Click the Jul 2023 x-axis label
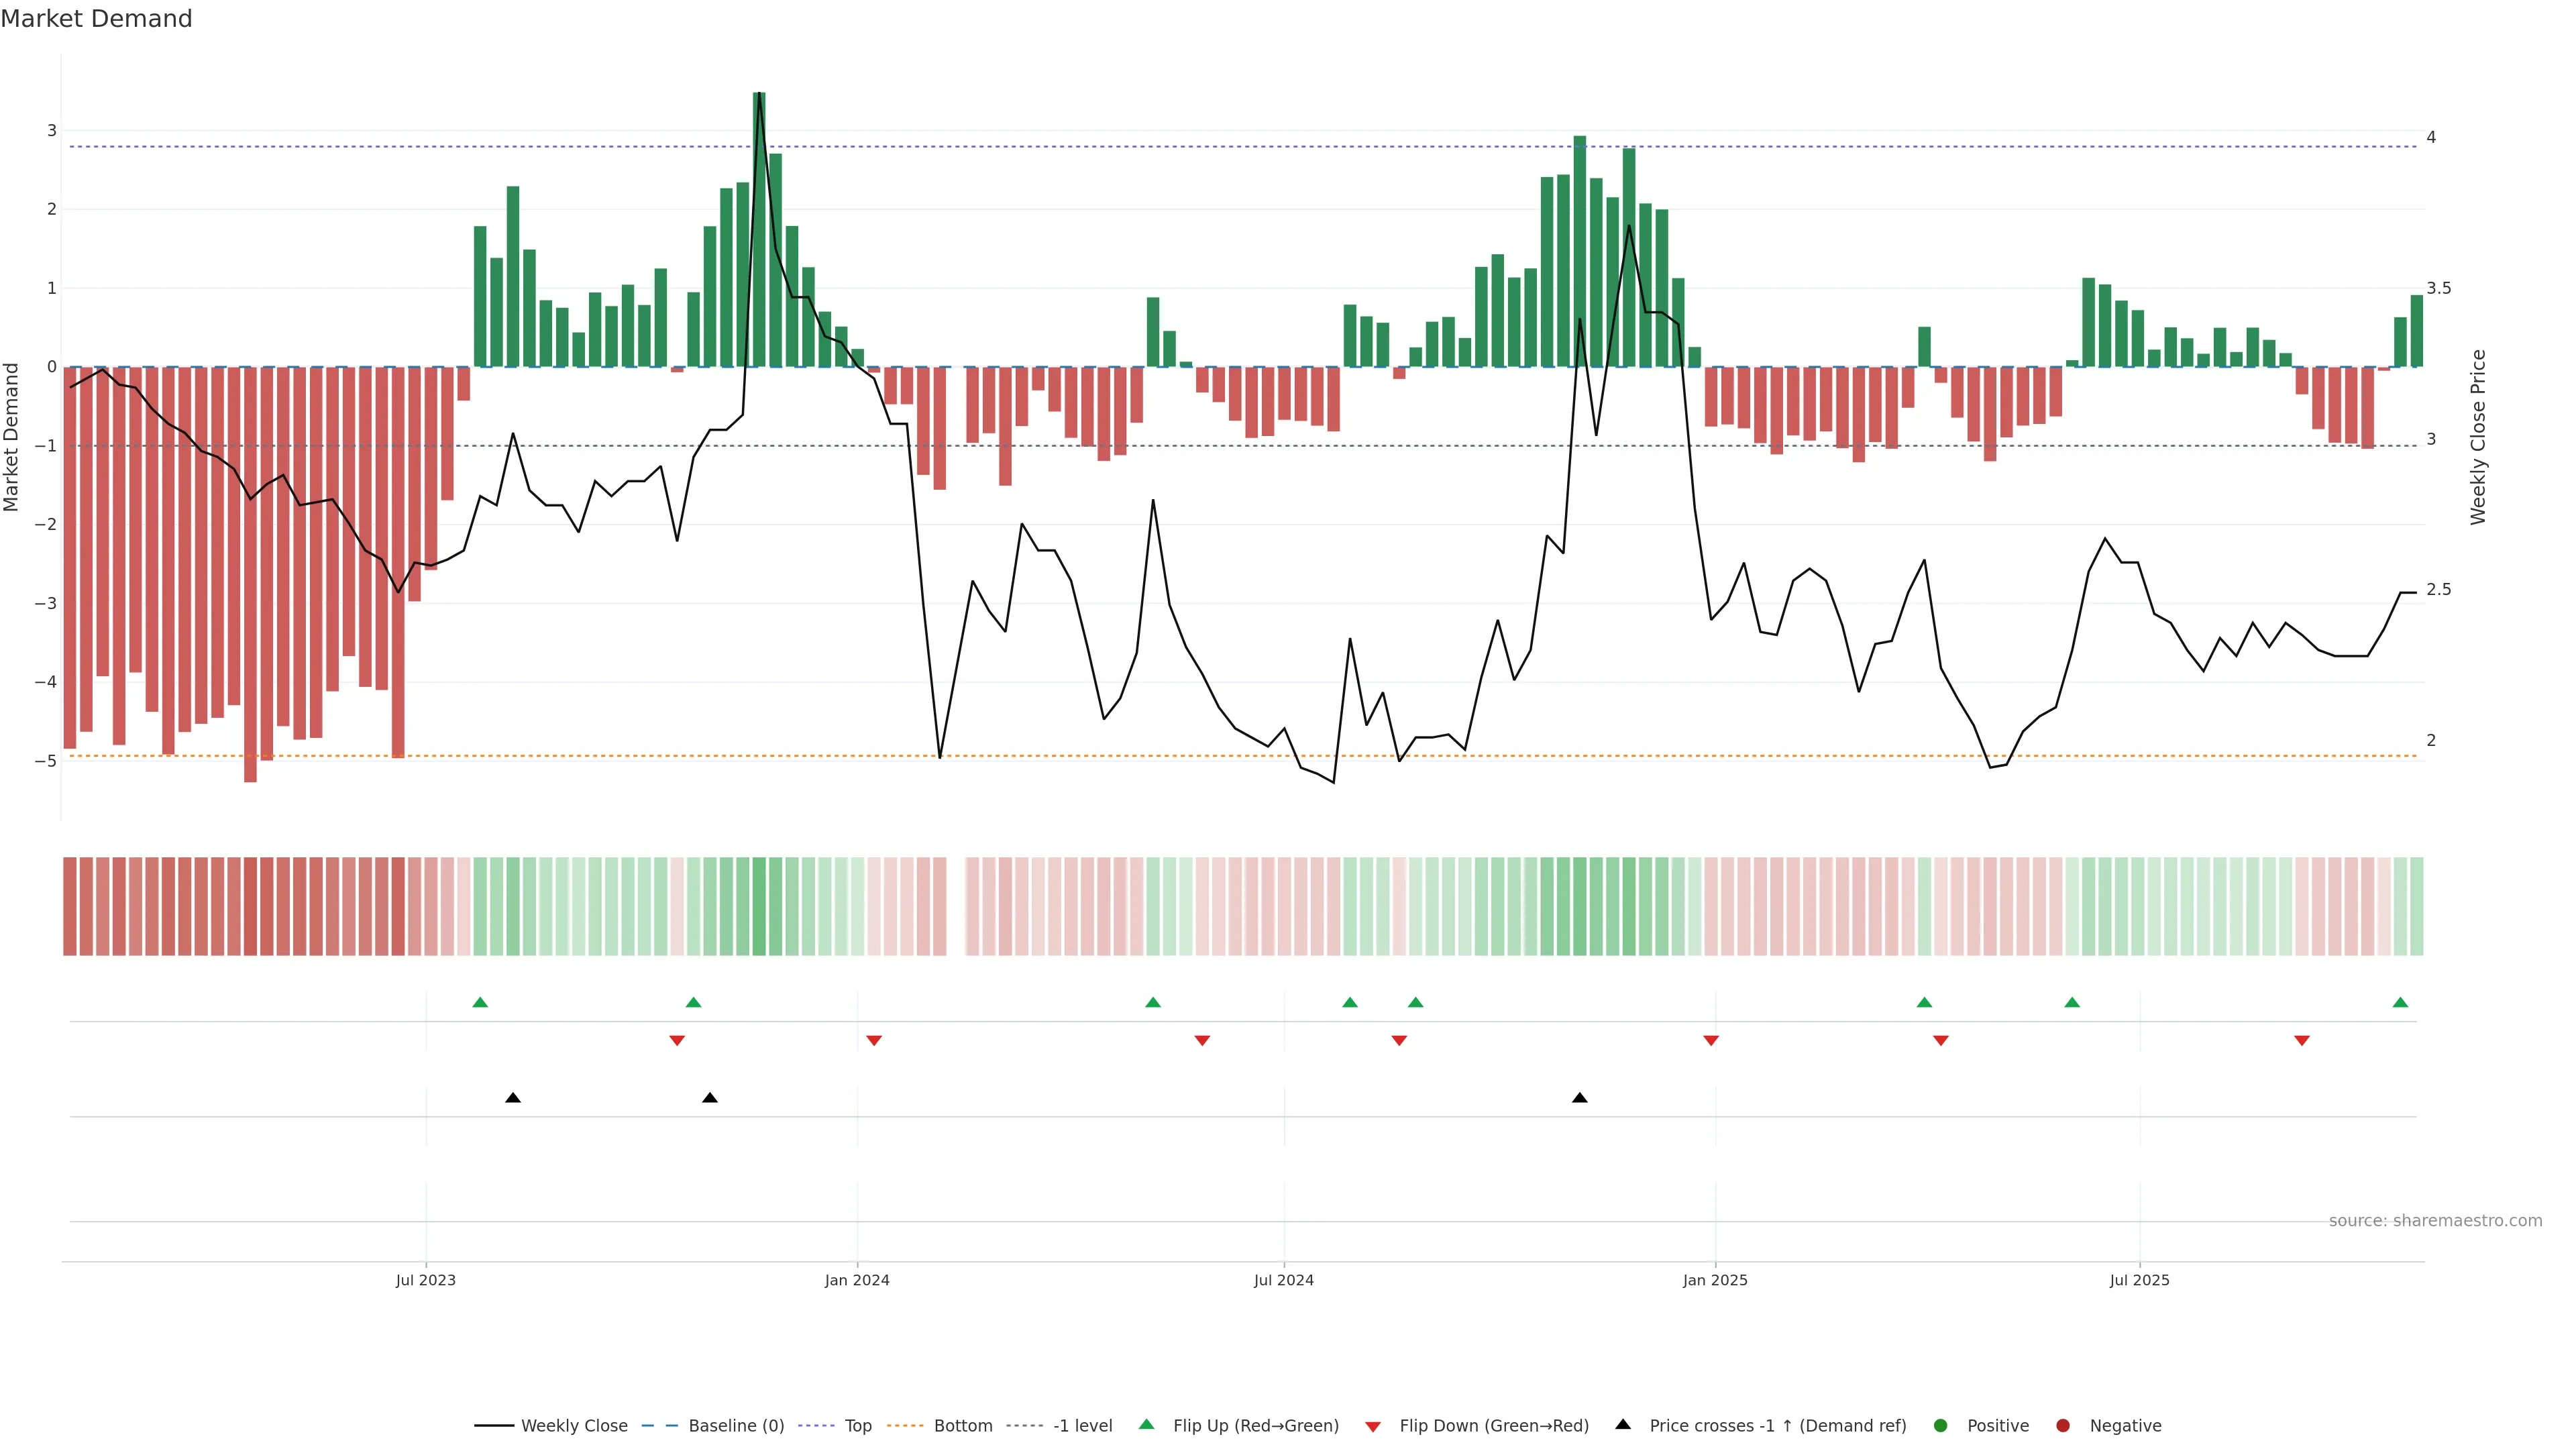 426,1280
